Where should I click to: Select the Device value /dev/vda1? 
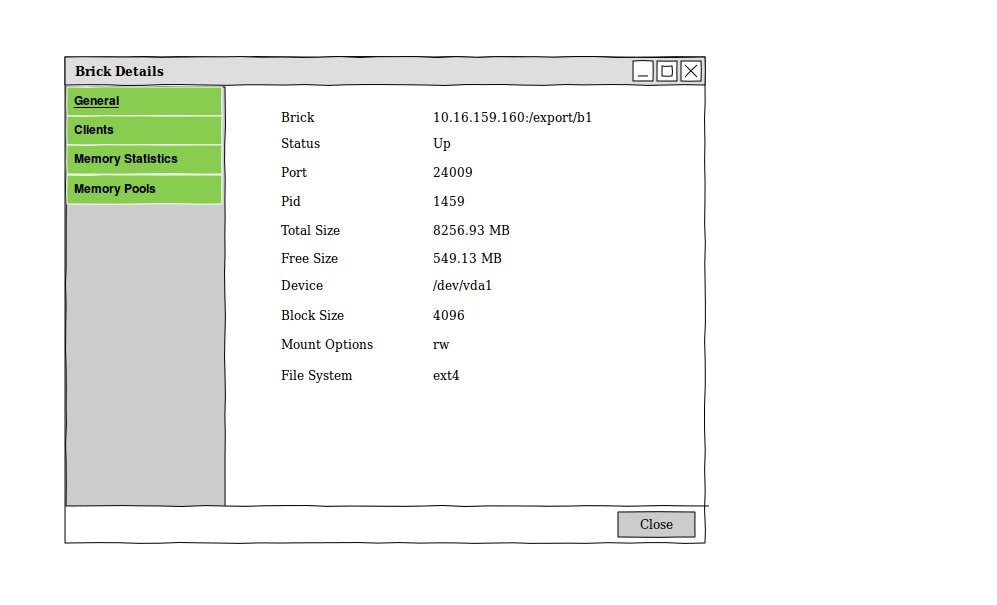[x=462, y=285]
